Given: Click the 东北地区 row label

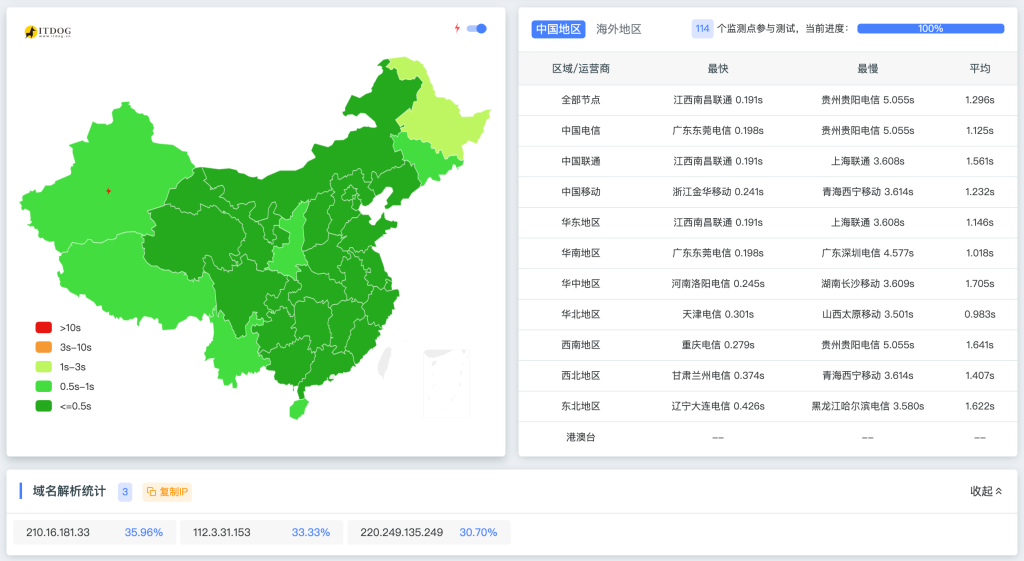Looking at the screenshot, I should coord(581,406).
